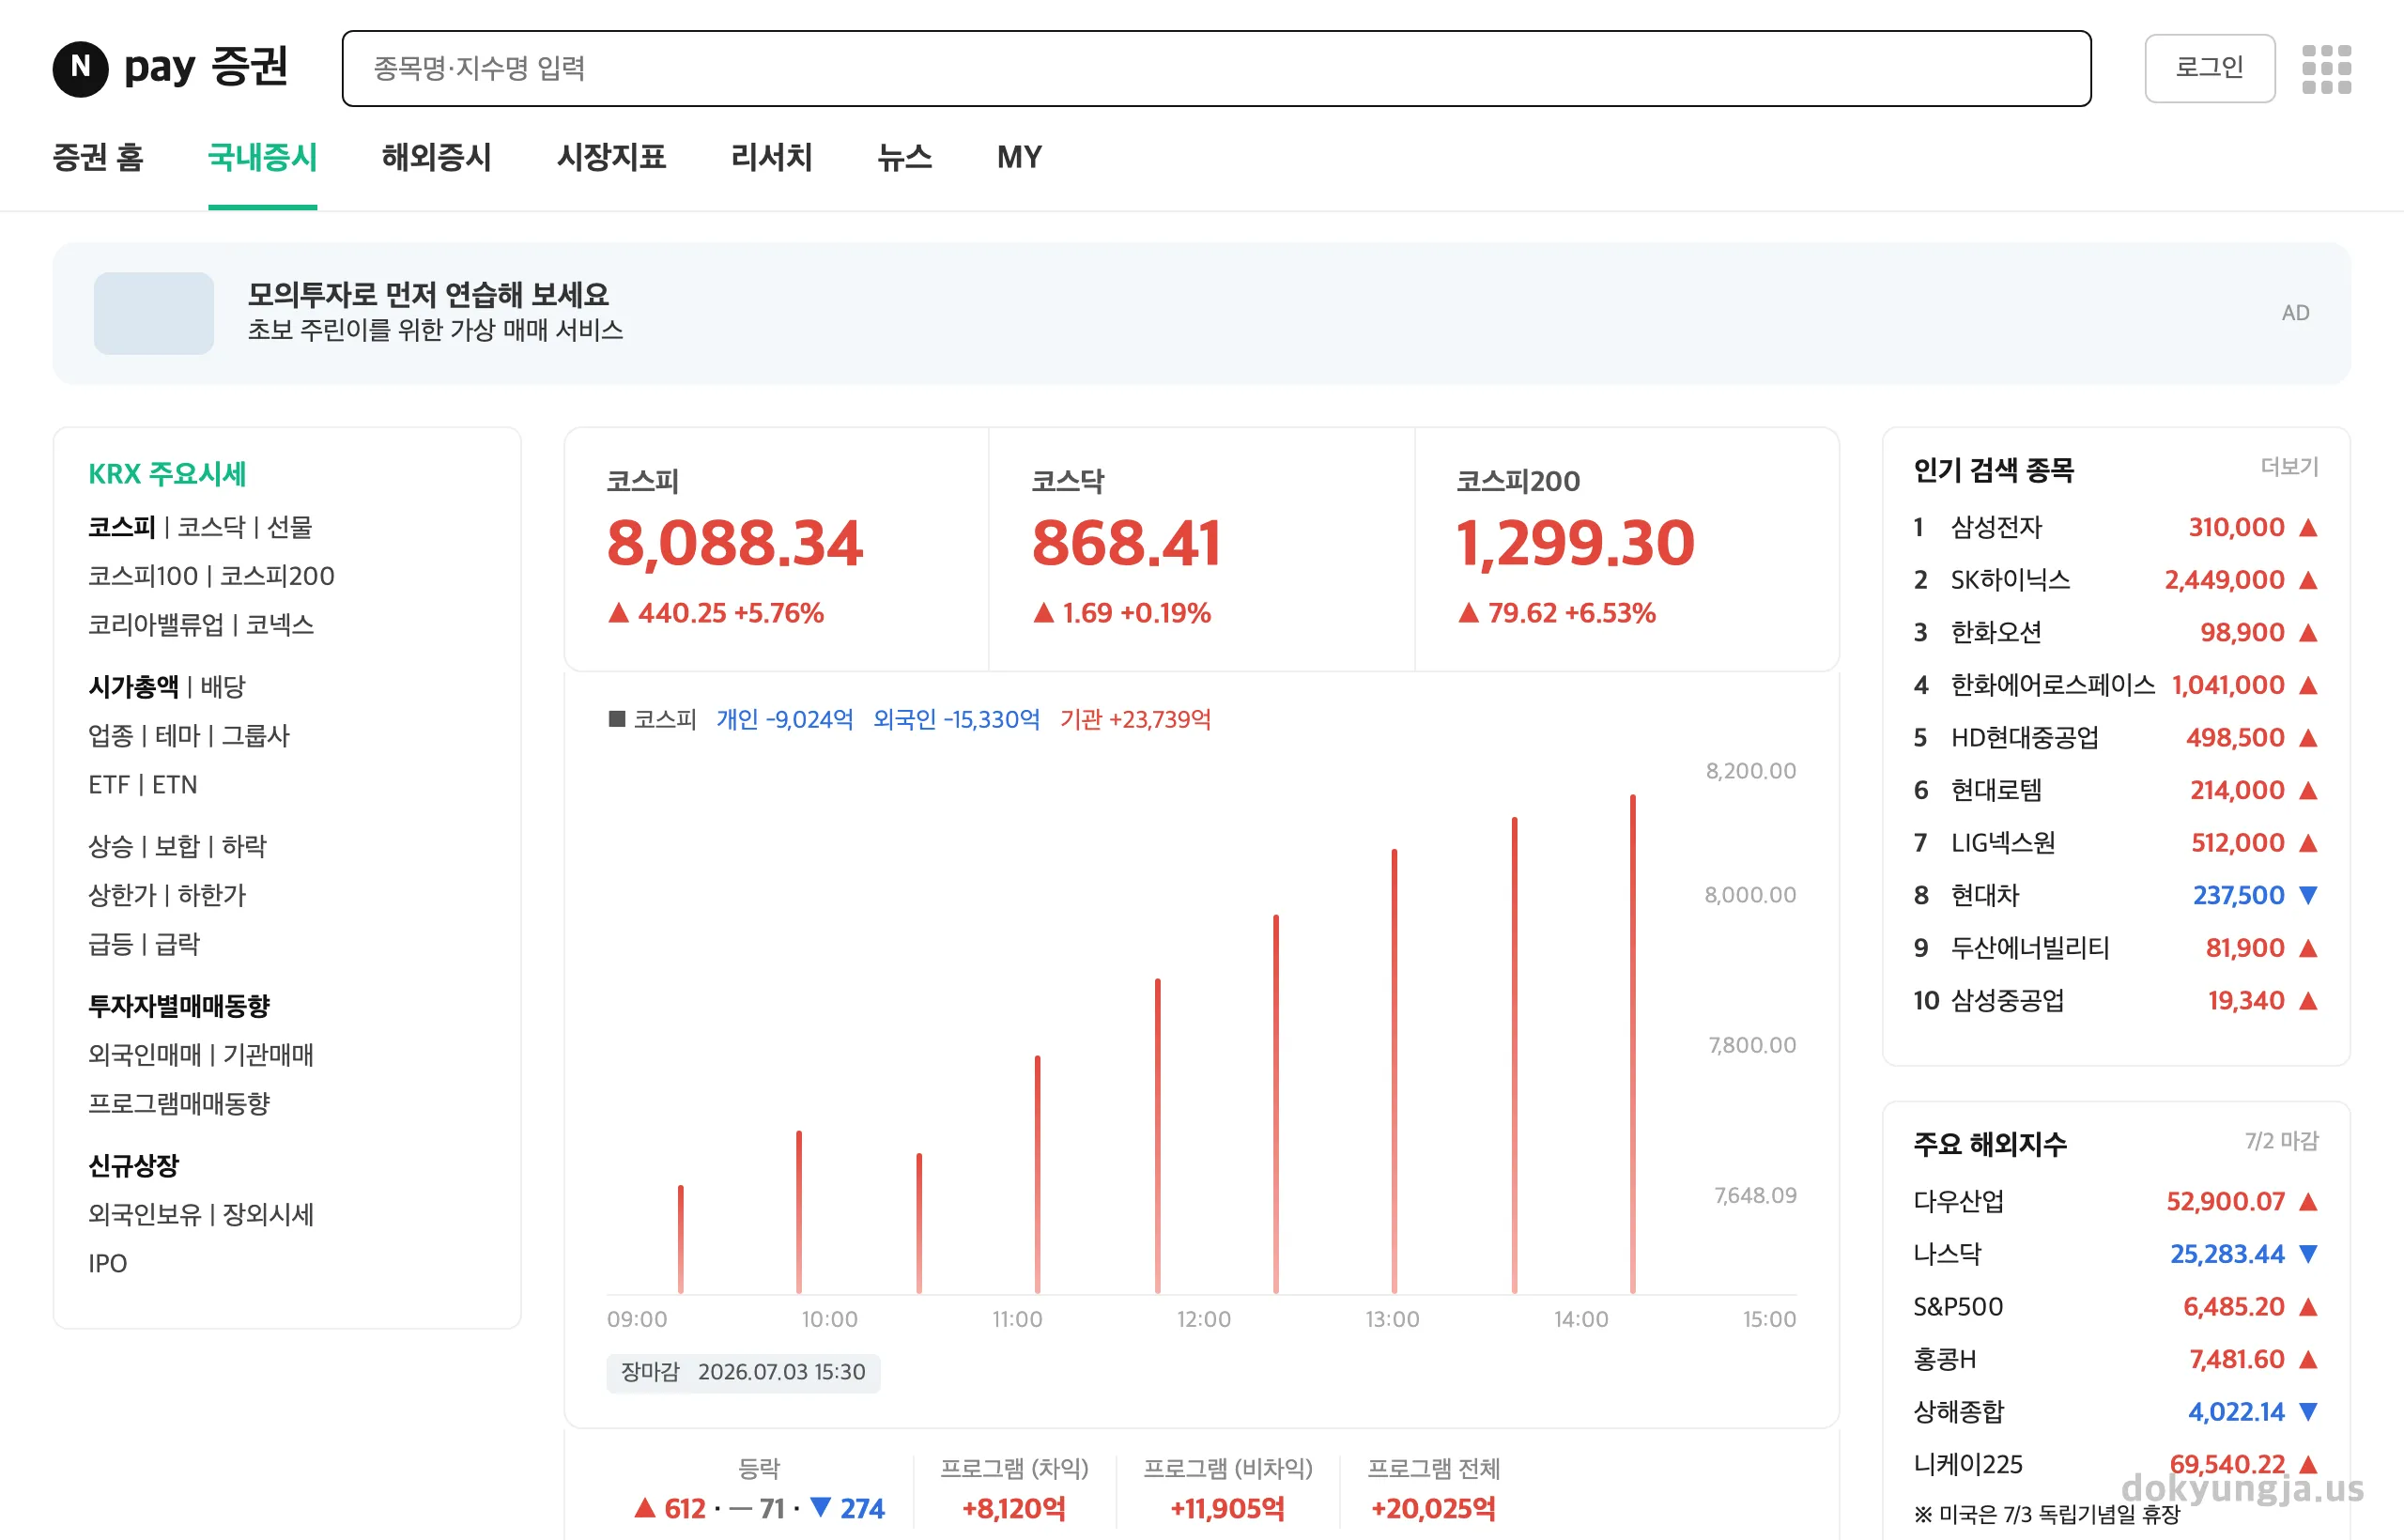Open the 뉴스 tab
This screenshot has width=2404, height=1540.
904,157
